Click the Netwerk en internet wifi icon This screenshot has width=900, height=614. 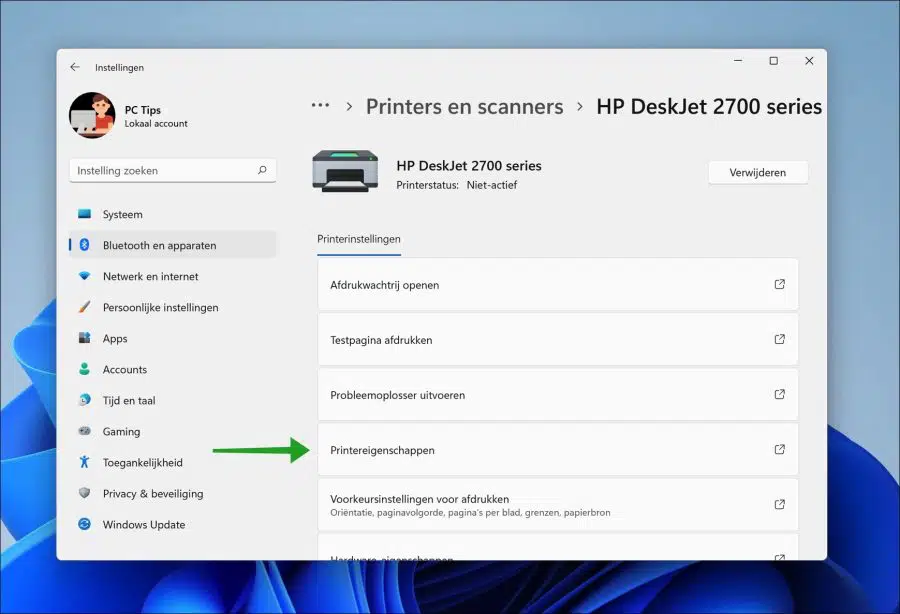(x=84, y=276)
